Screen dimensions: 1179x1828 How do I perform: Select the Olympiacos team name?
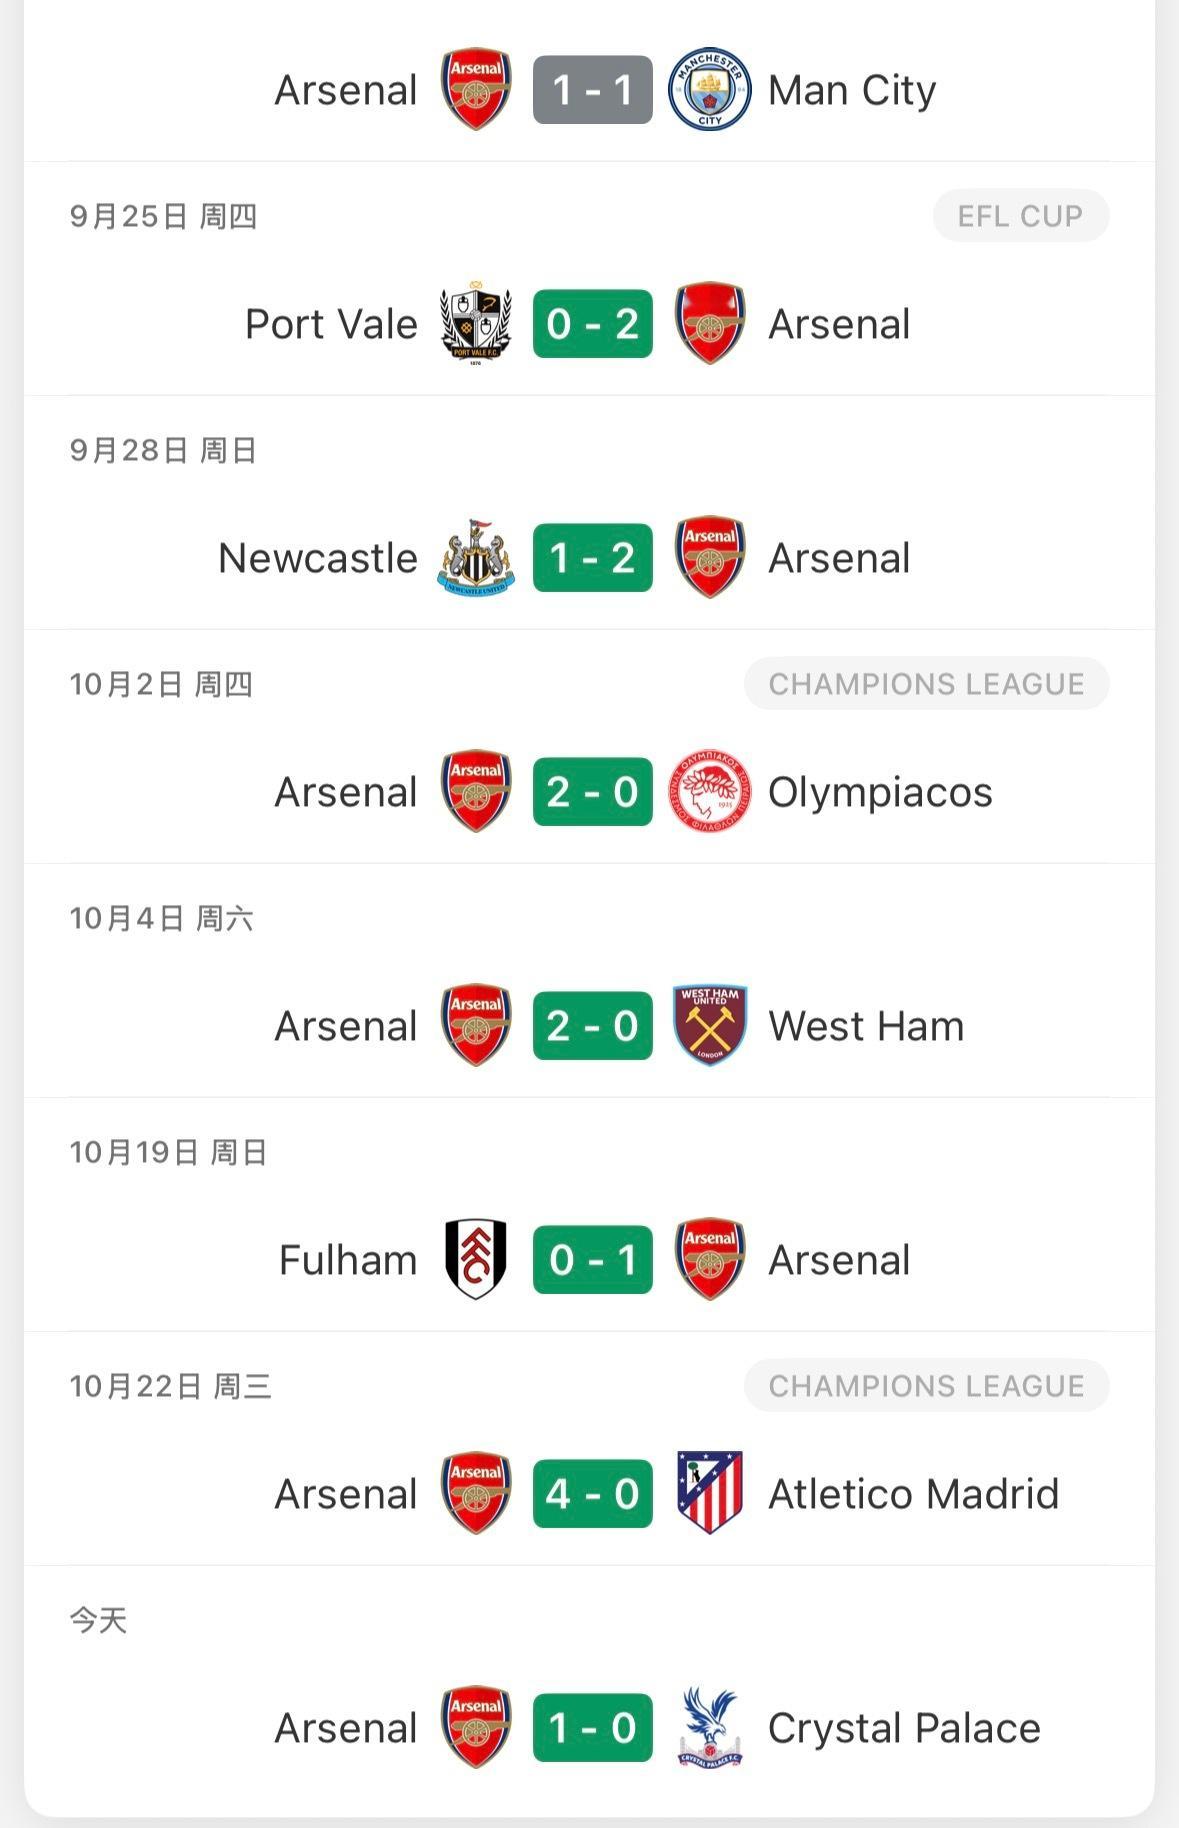pyautogui.click(x=880, y=793)
